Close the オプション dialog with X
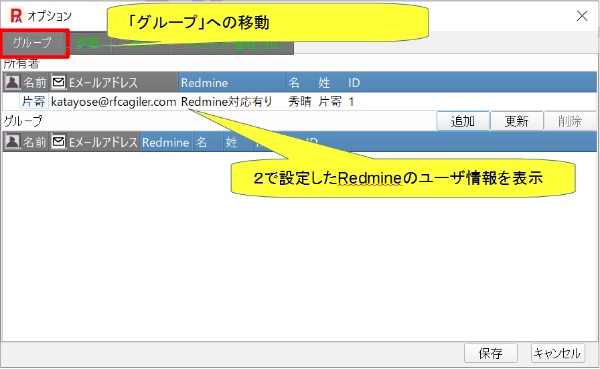 [582, 16]
